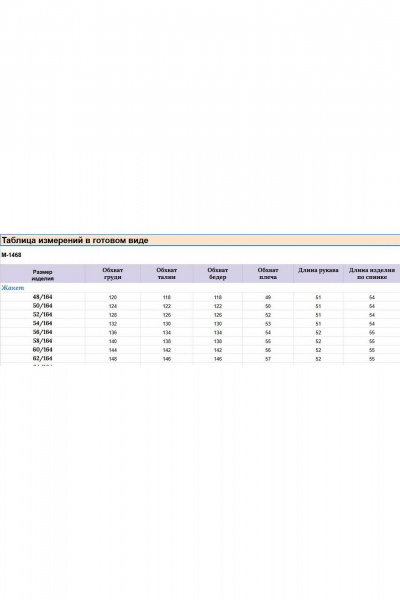Click chest value "124" for size 50/164

pyautogui.click(x=113, y=306)
